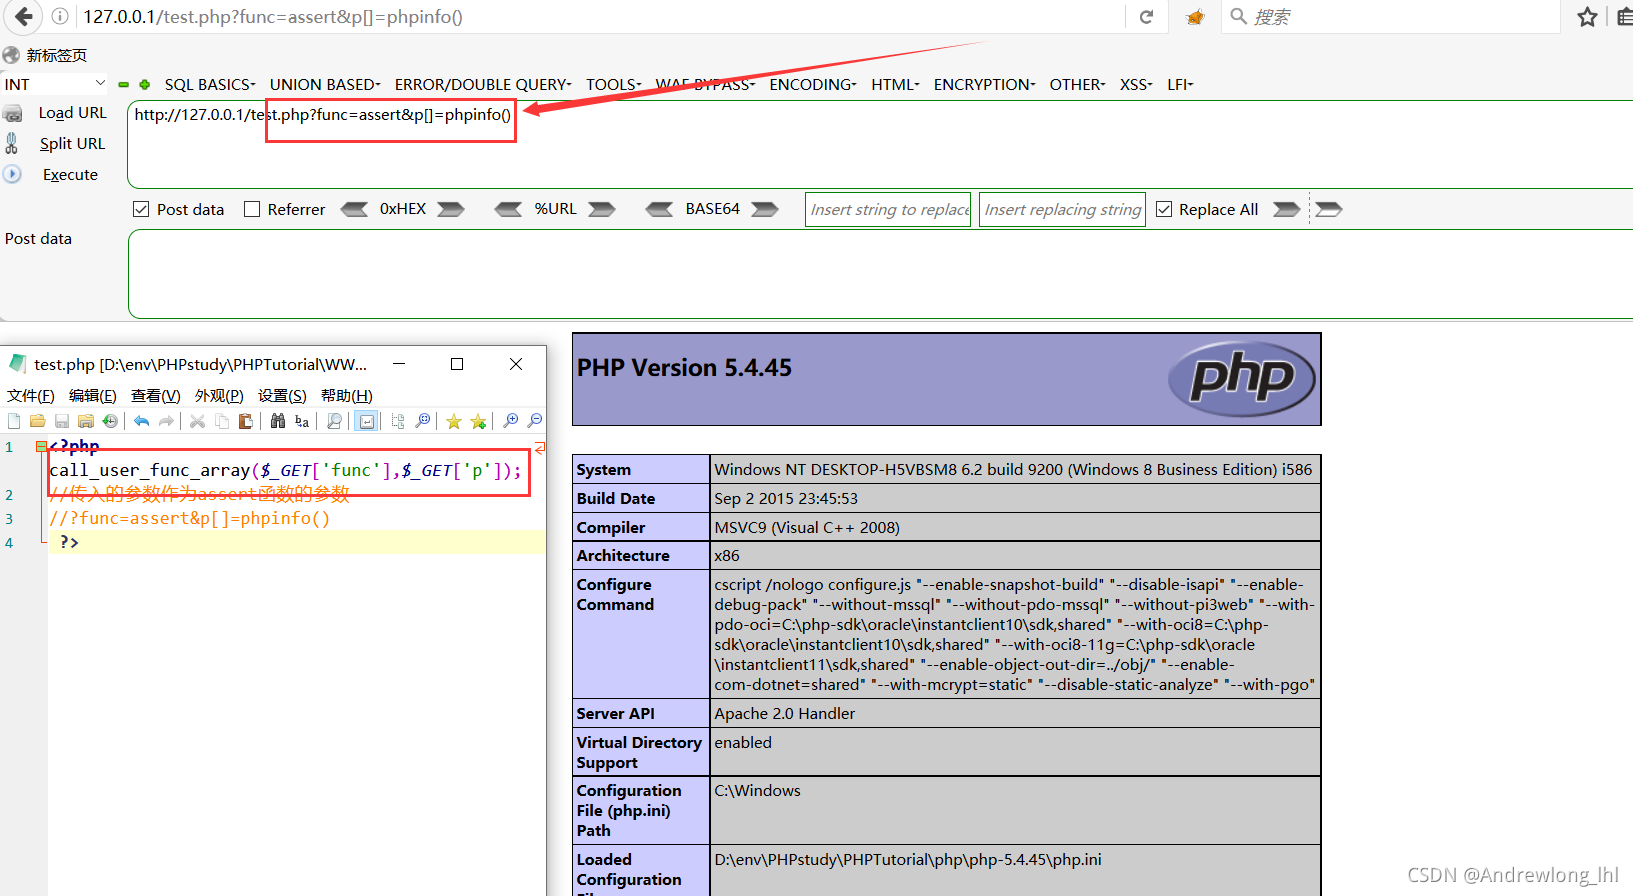
Task: Open the ENCODING dropdown menu
Action: point(813,85)
